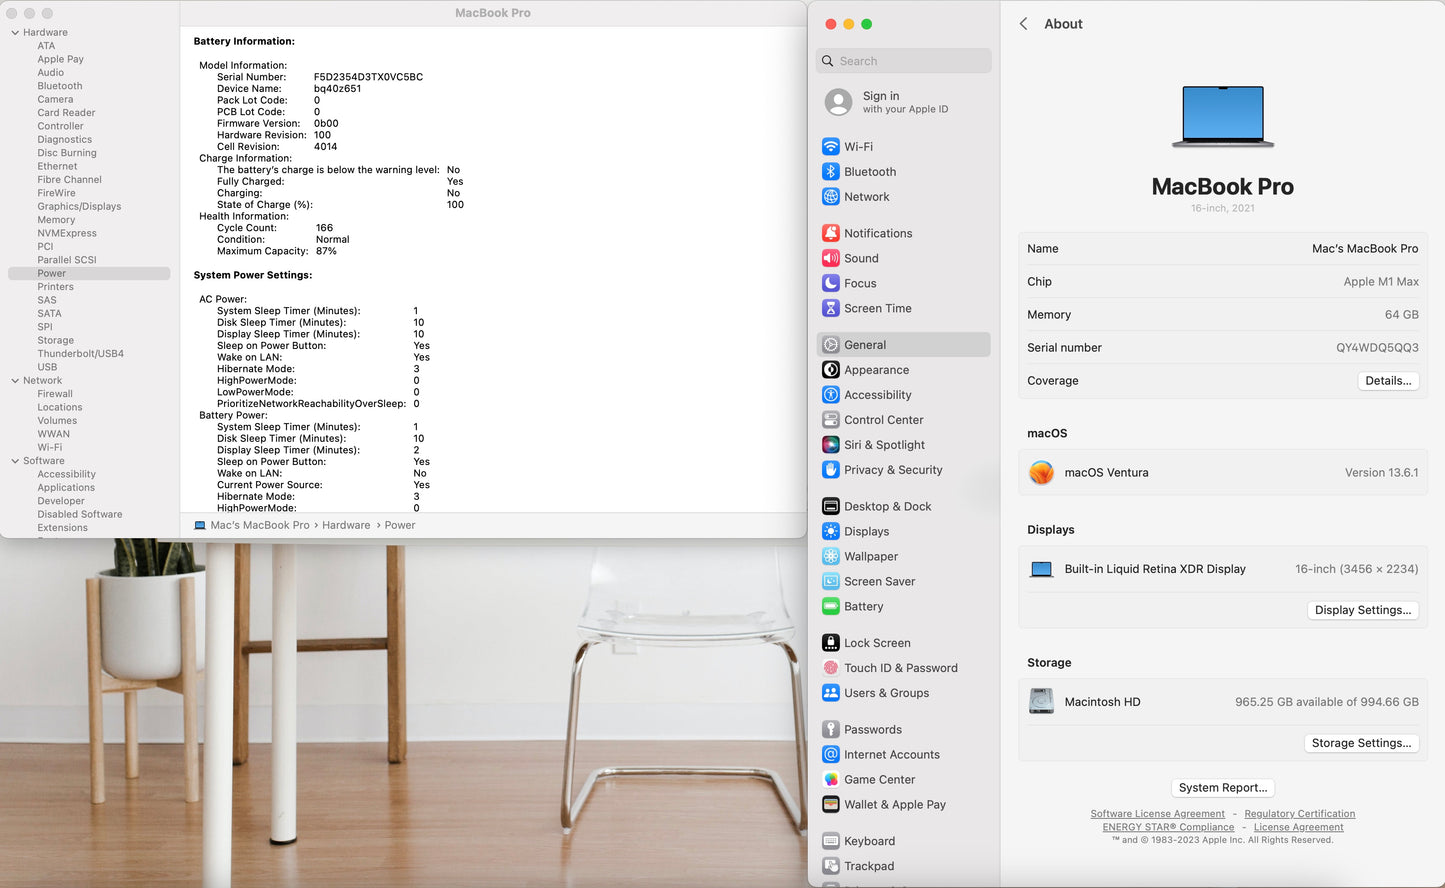
Task: Click the System Report button
Action: coord(1223,788)
